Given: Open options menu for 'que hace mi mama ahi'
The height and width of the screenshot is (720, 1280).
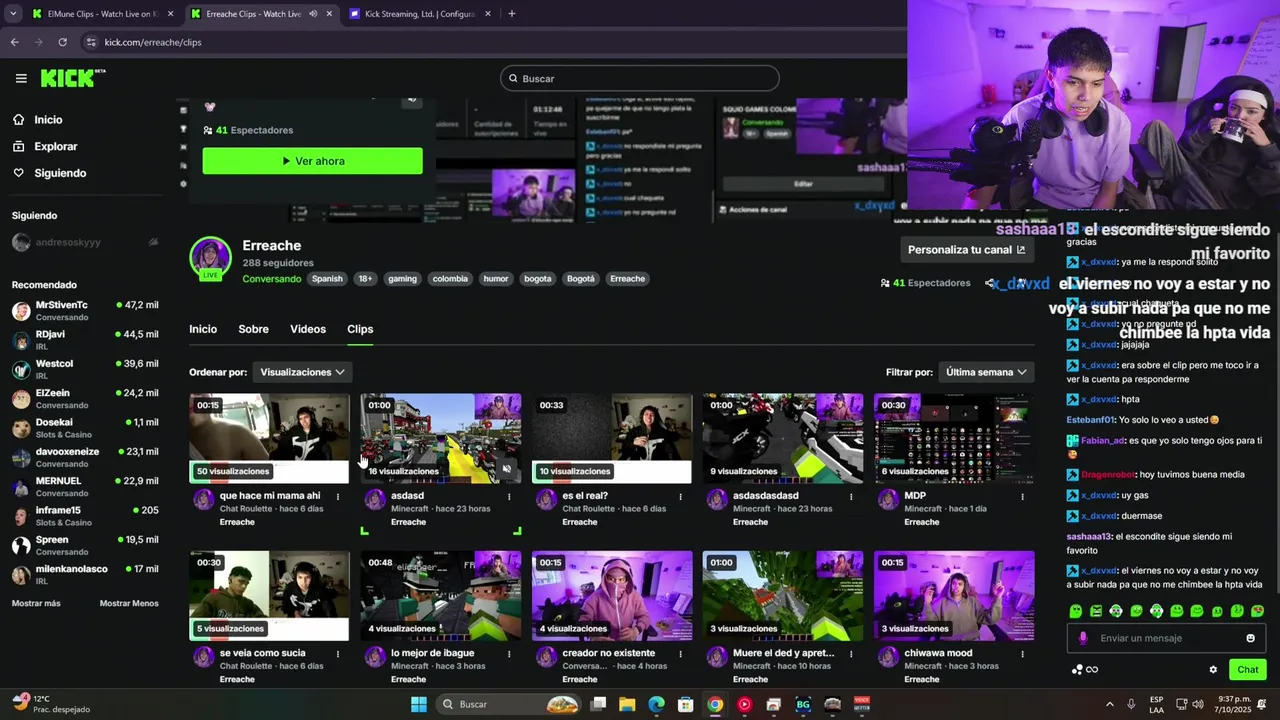Looking at the screenshot, I should 338,496.
